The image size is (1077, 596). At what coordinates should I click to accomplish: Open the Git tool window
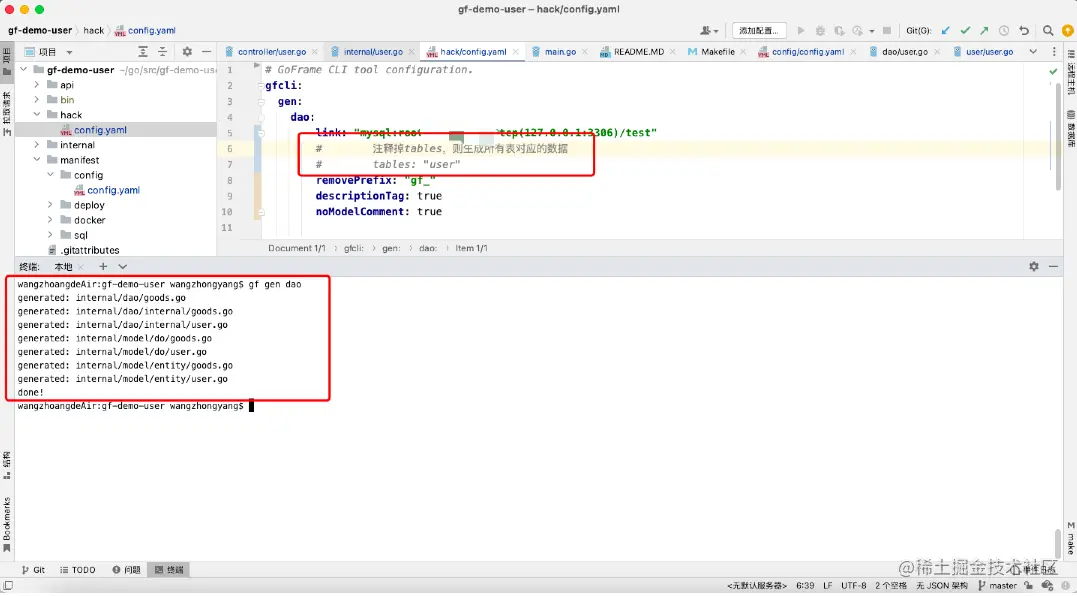tap(33, 570)
